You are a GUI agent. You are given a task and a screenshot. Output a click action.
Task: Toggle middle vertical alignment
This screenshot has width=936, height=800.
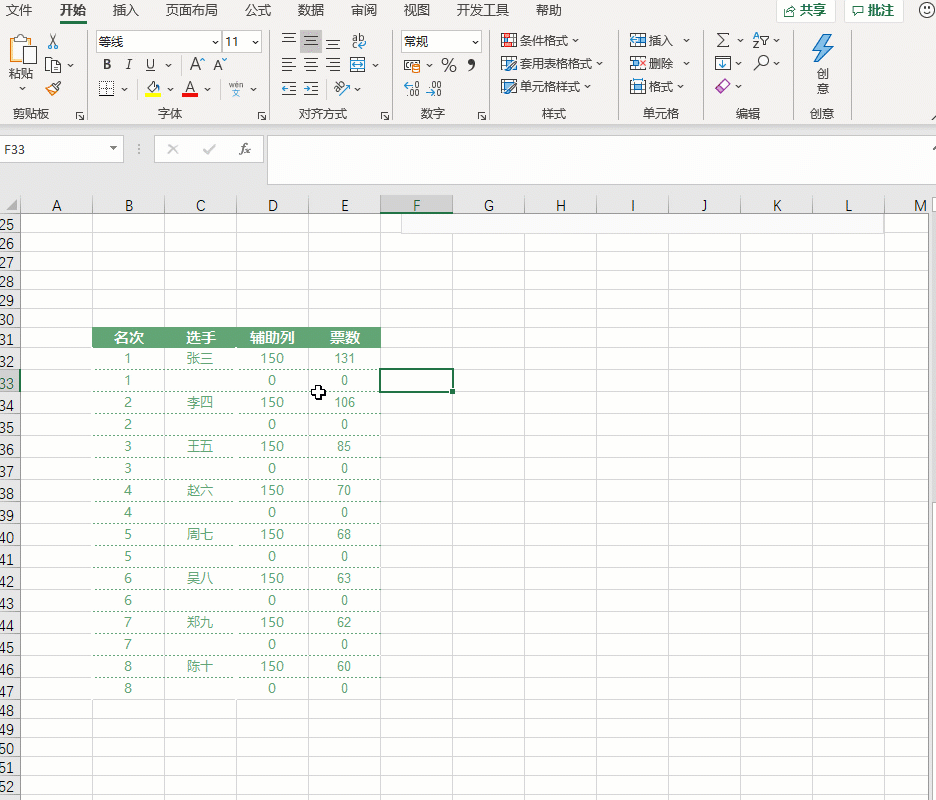[x=311, y=41]
